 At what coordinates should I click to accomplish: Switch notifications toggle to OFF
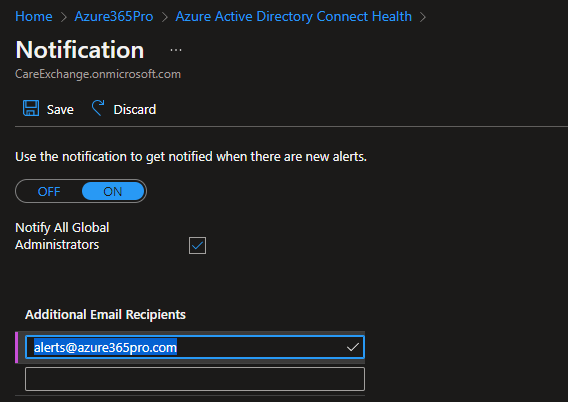coord(49,191)
